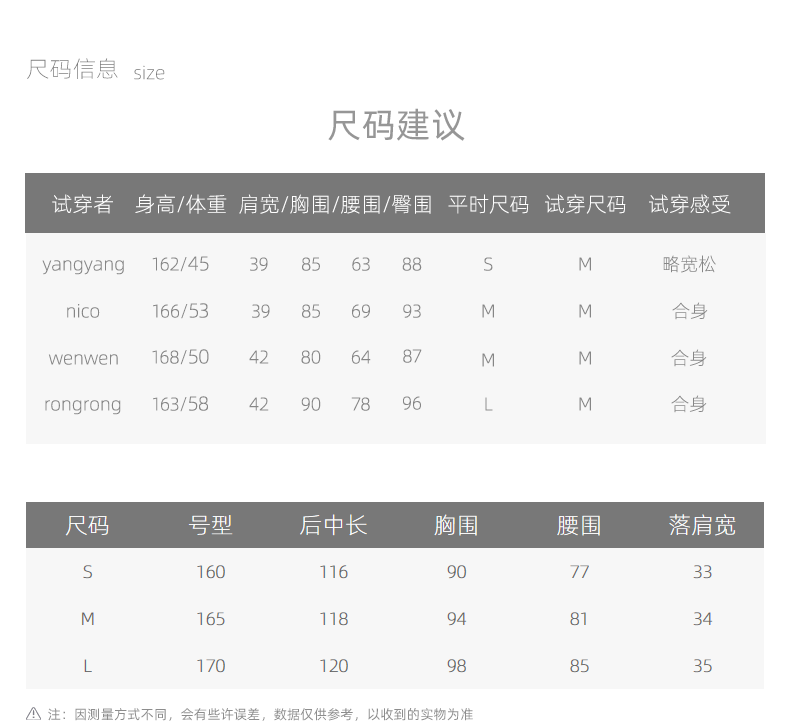
Task: Click the 试穿尺码 column header
Action: point(585,205)
